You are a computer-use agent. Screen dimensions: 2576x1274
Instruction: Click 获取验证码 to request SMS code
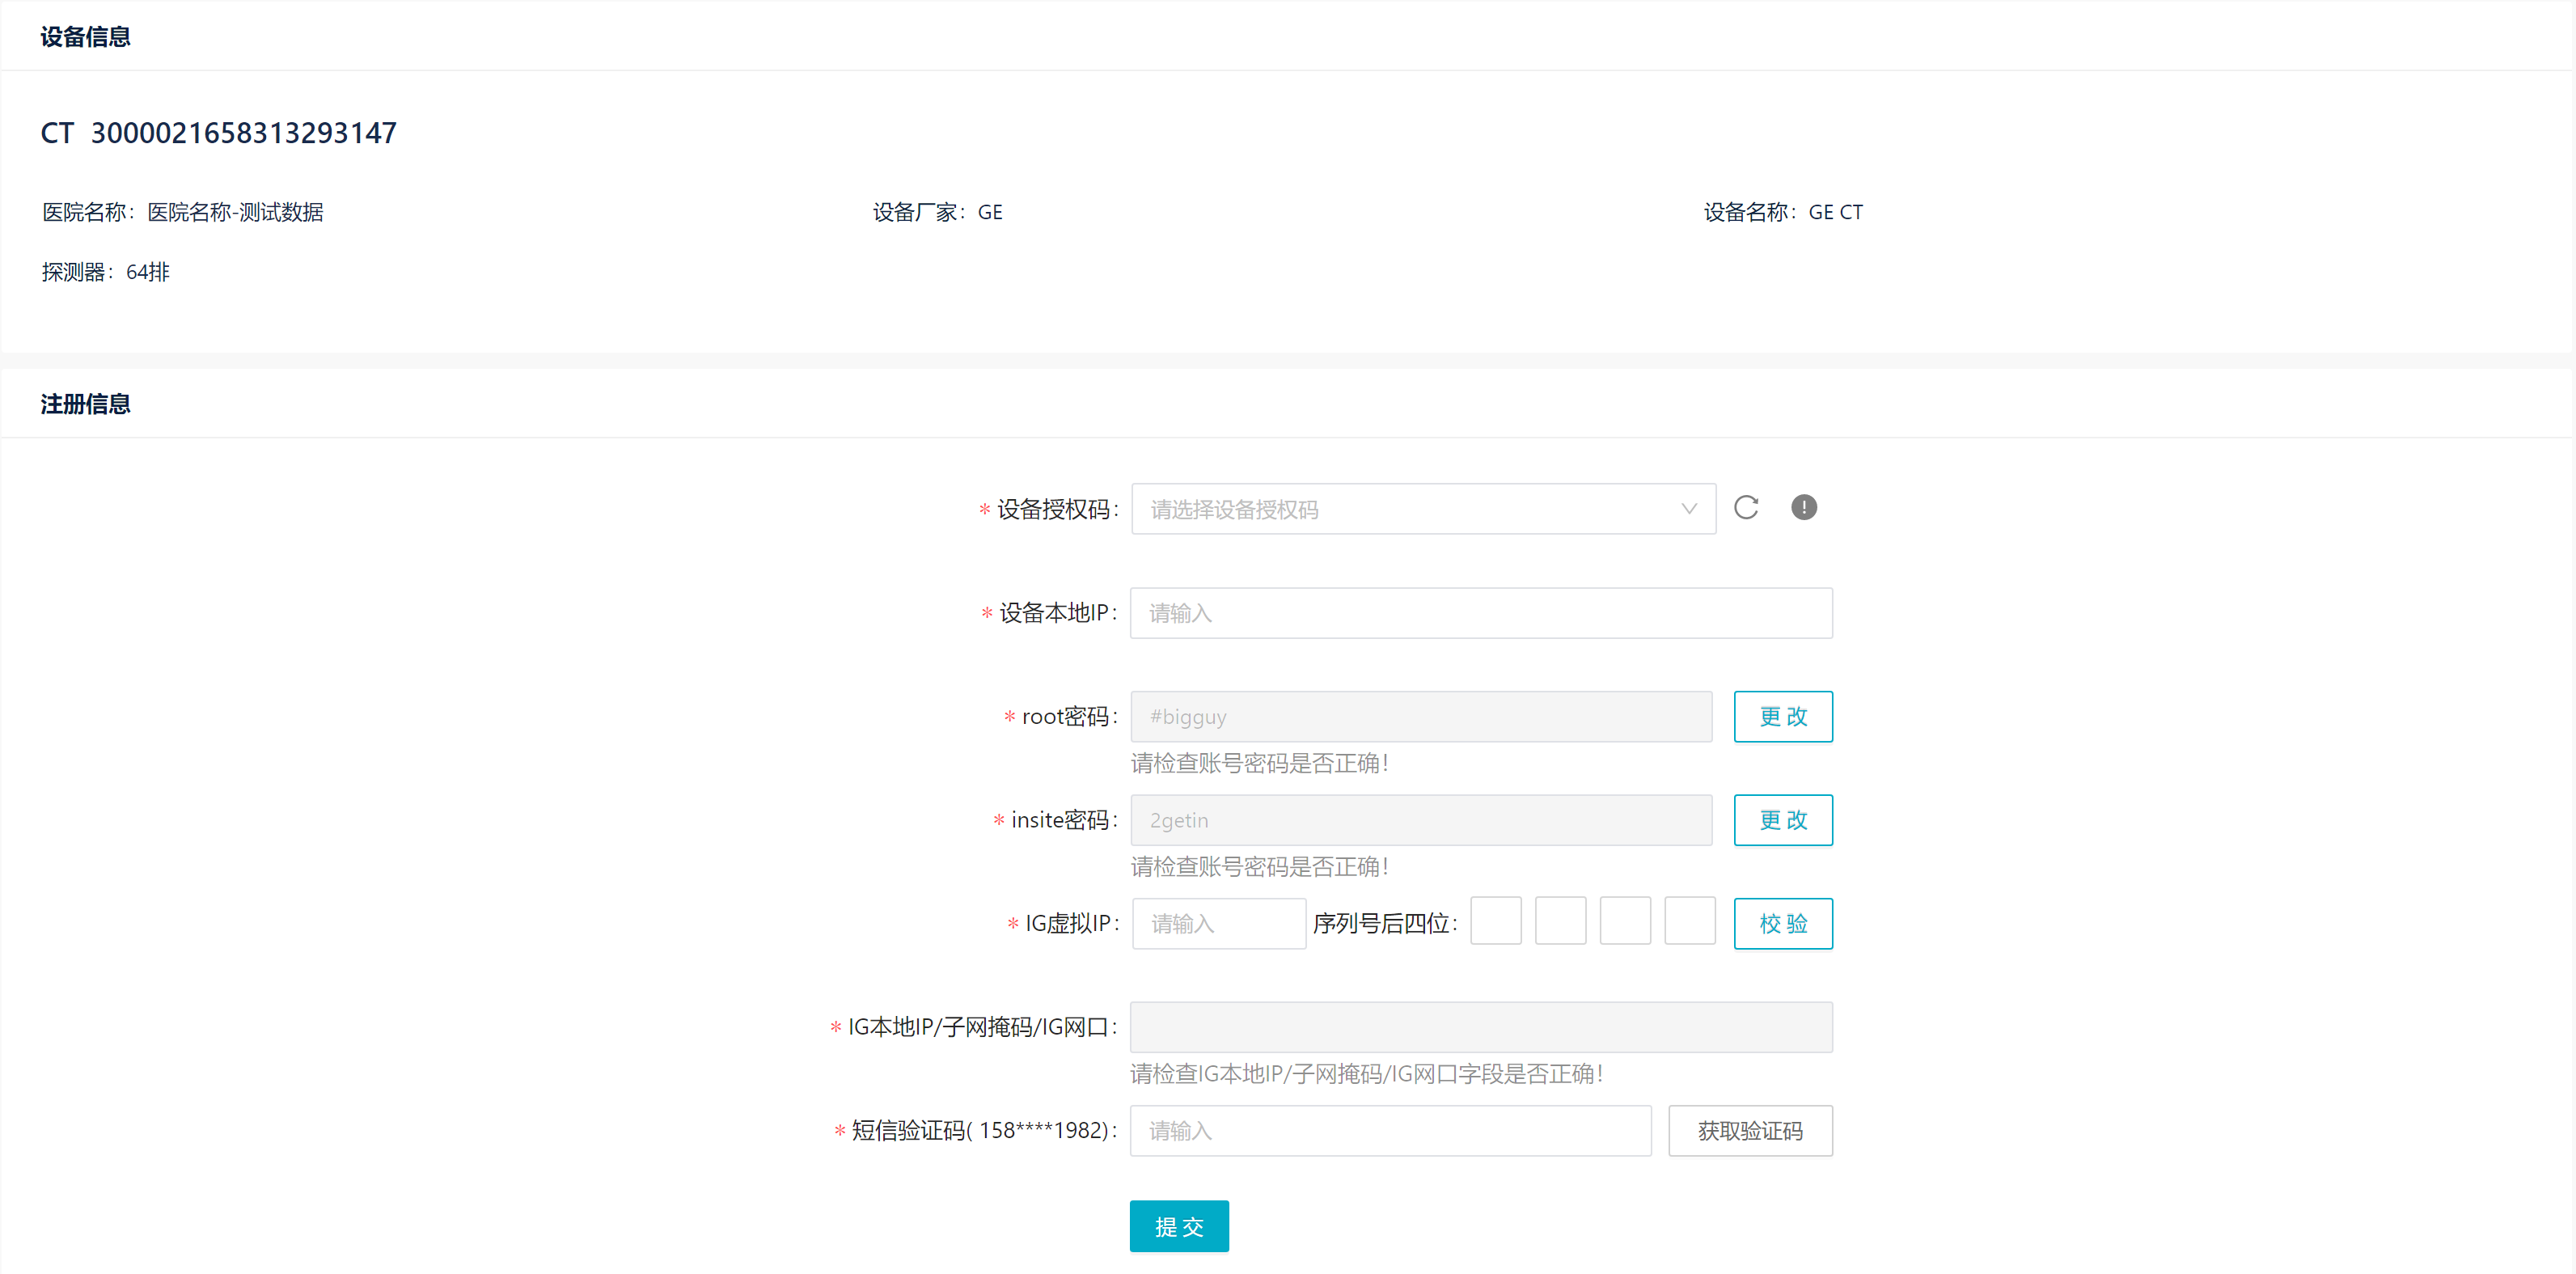coord(1749,1130)
